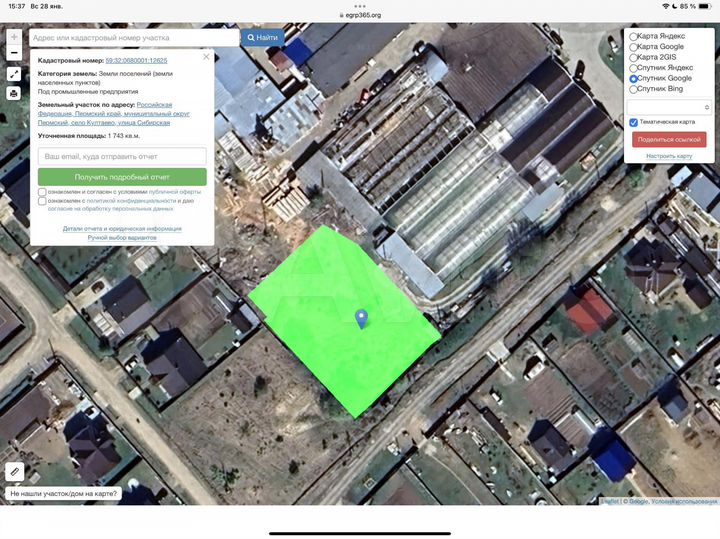720x539 pixels.
Task: Click the print map icon
Action: 14,93
